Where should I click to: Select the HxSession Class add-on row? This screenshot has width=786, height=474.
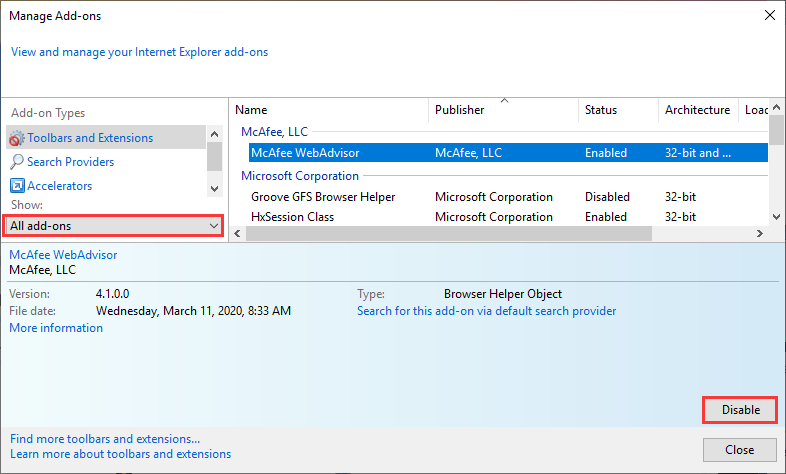(x=508, y=217)
